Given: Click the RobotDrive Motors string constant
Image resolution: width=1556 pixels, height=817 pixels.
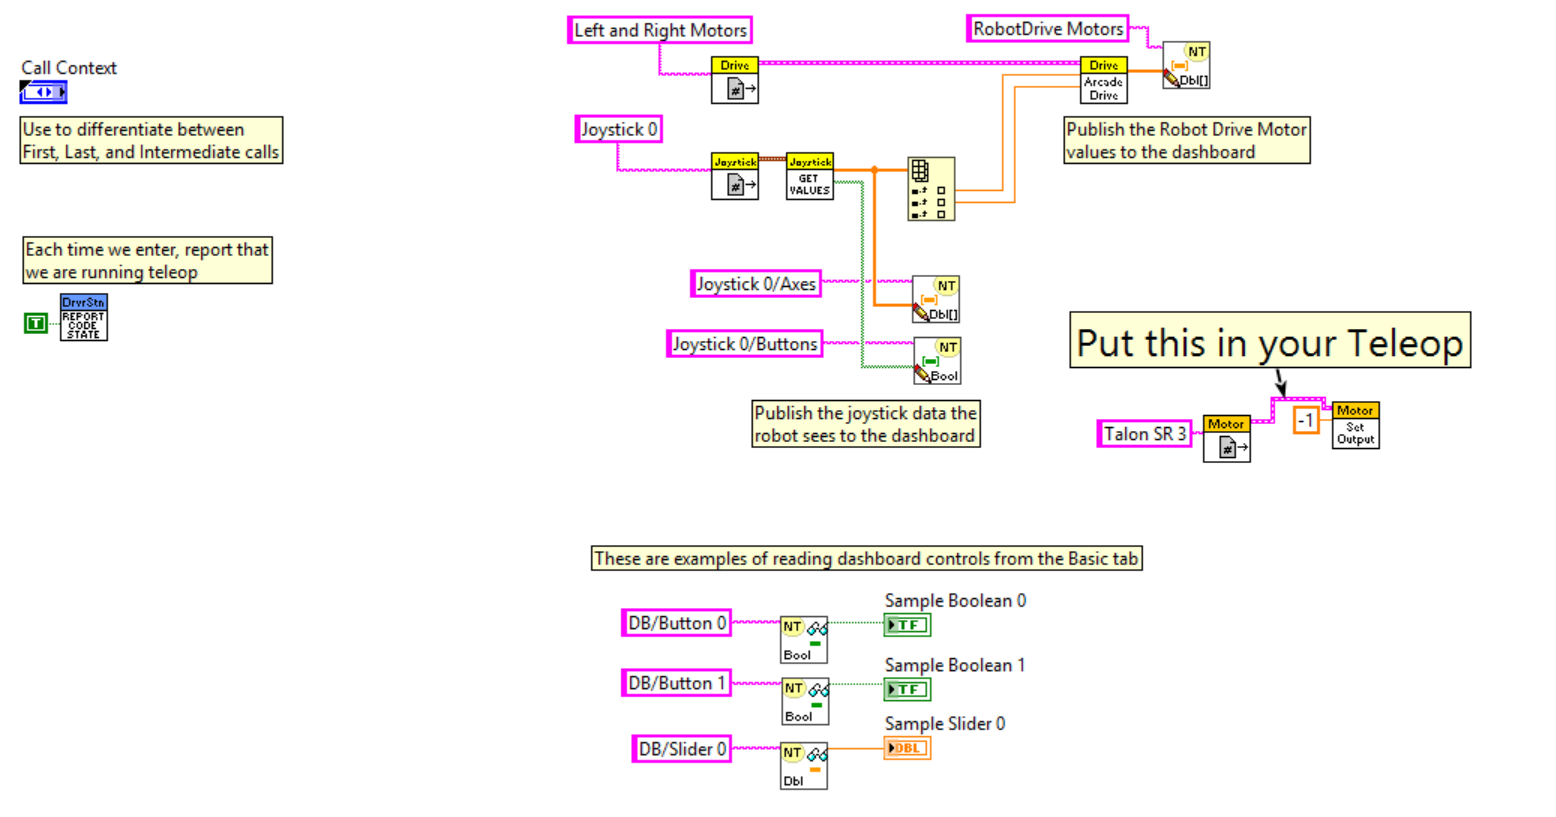Looking at the screenshot, I should 1048,29.
